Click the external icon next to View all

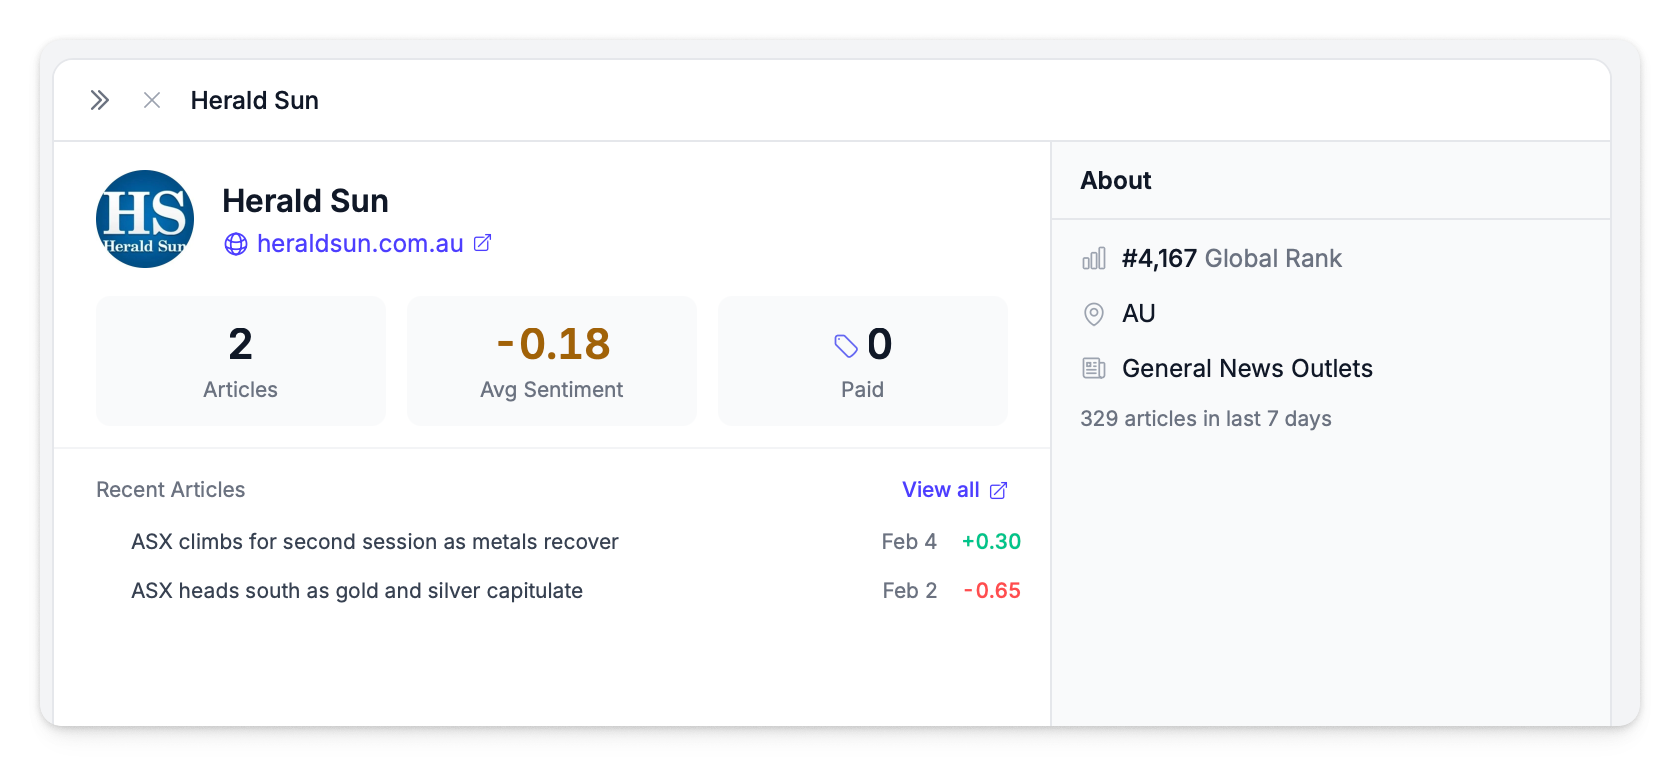998,490
